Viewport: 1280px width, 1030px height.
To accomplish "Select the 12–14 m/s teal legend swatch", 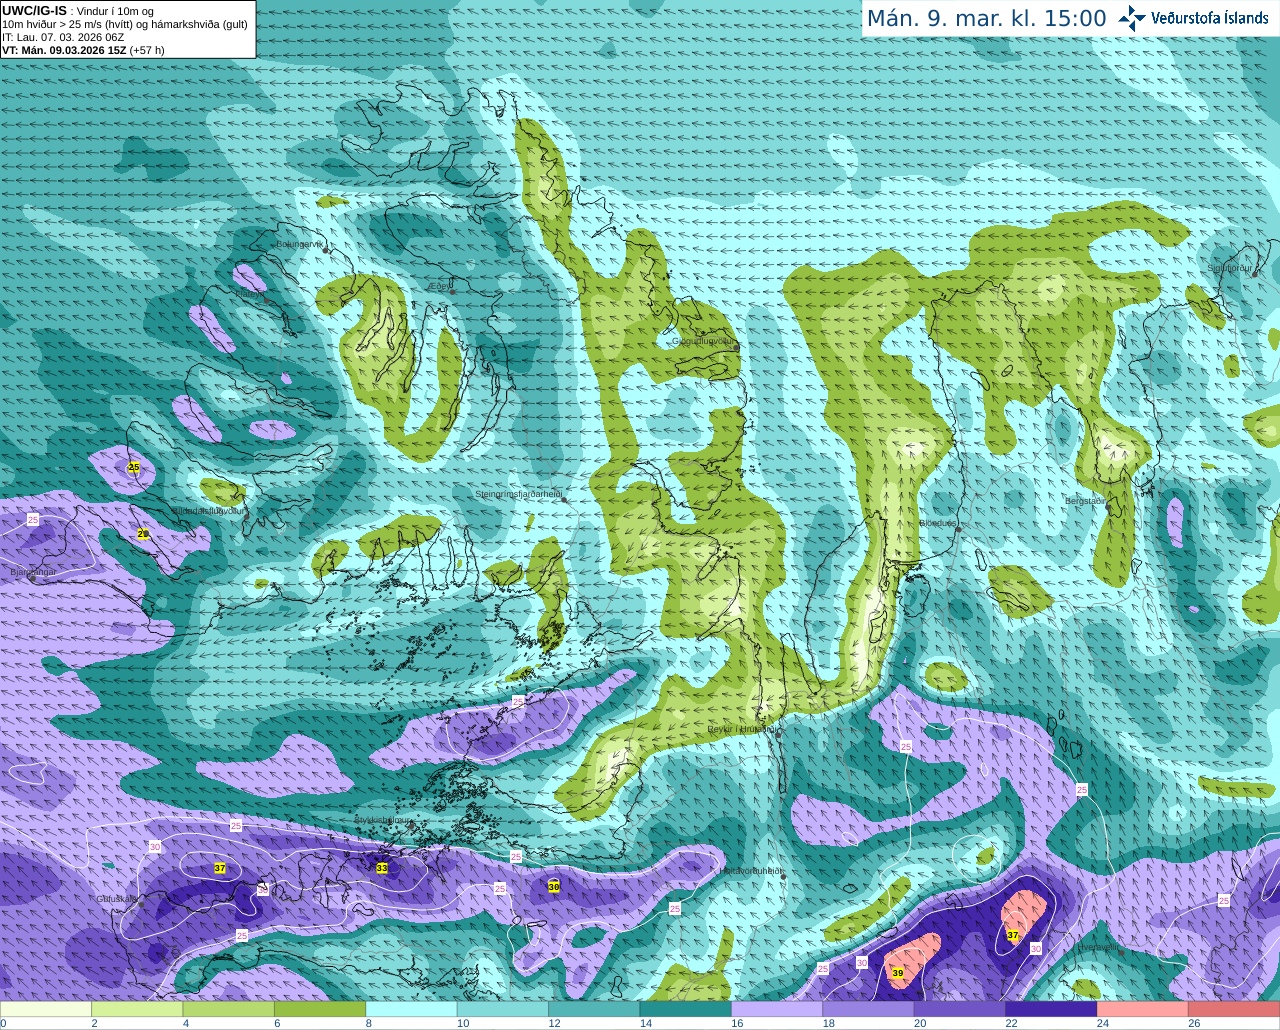I will click(x=595, y=1009).
